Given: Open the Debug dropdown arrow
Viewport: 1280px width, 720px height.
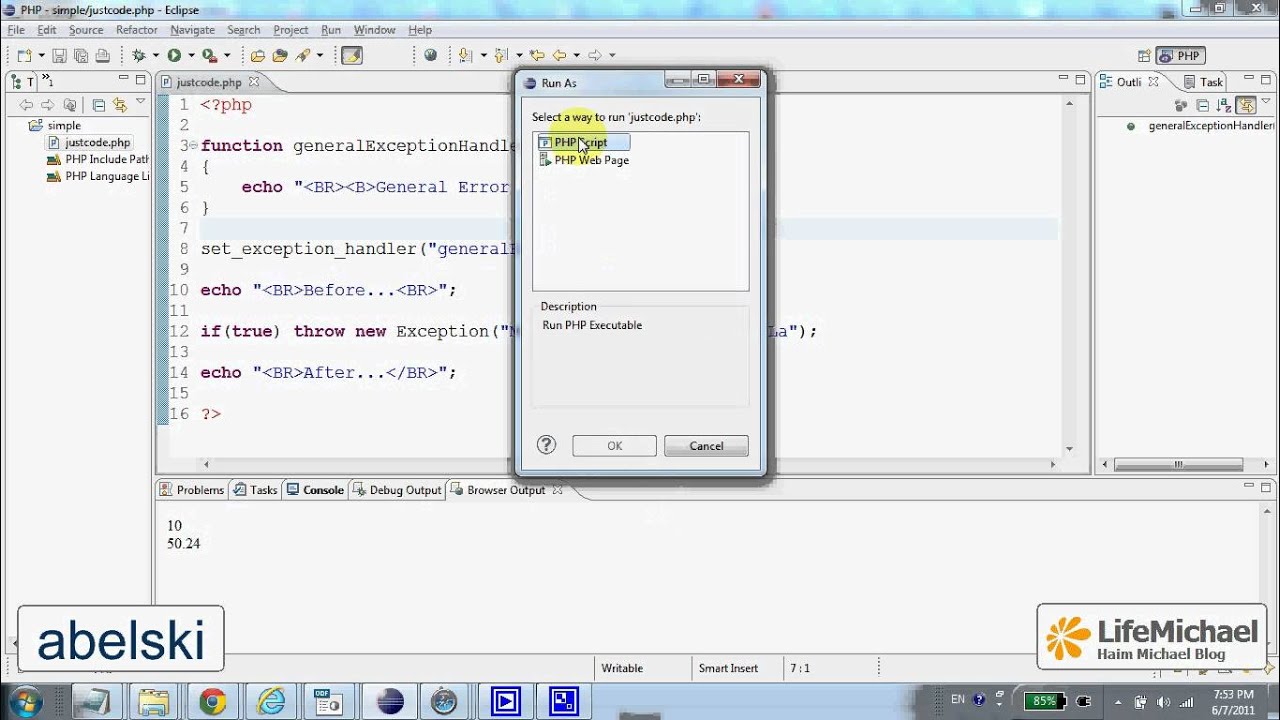Looking at the screenshot, I should [155, 56].
